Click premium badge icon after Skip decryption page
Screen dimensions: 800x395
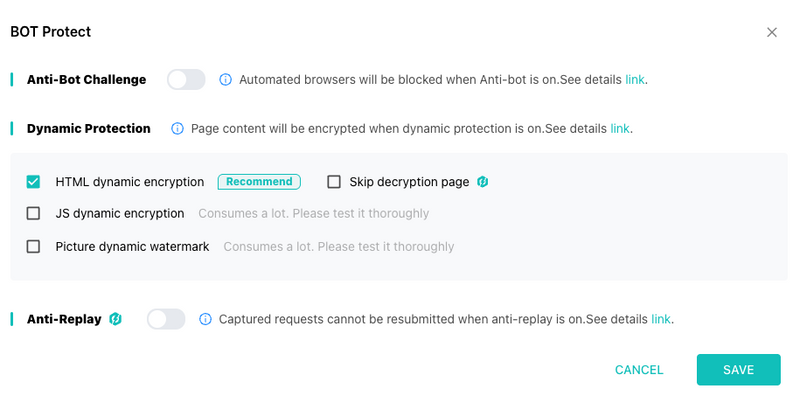[x=483, y=182]
